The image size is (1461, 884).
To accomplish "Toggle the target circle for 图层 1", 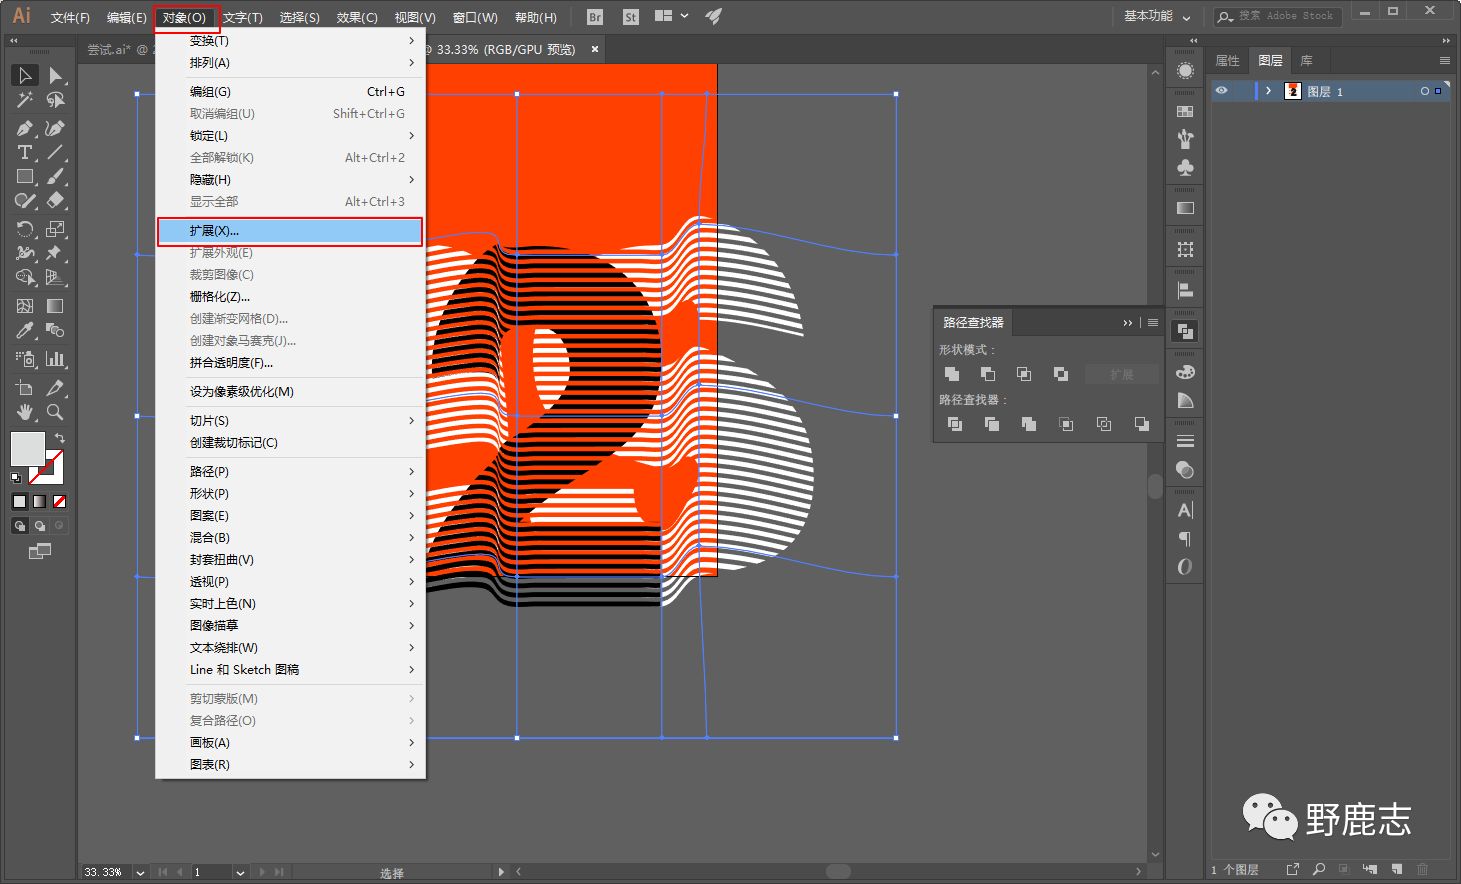I will point(1424,91).
